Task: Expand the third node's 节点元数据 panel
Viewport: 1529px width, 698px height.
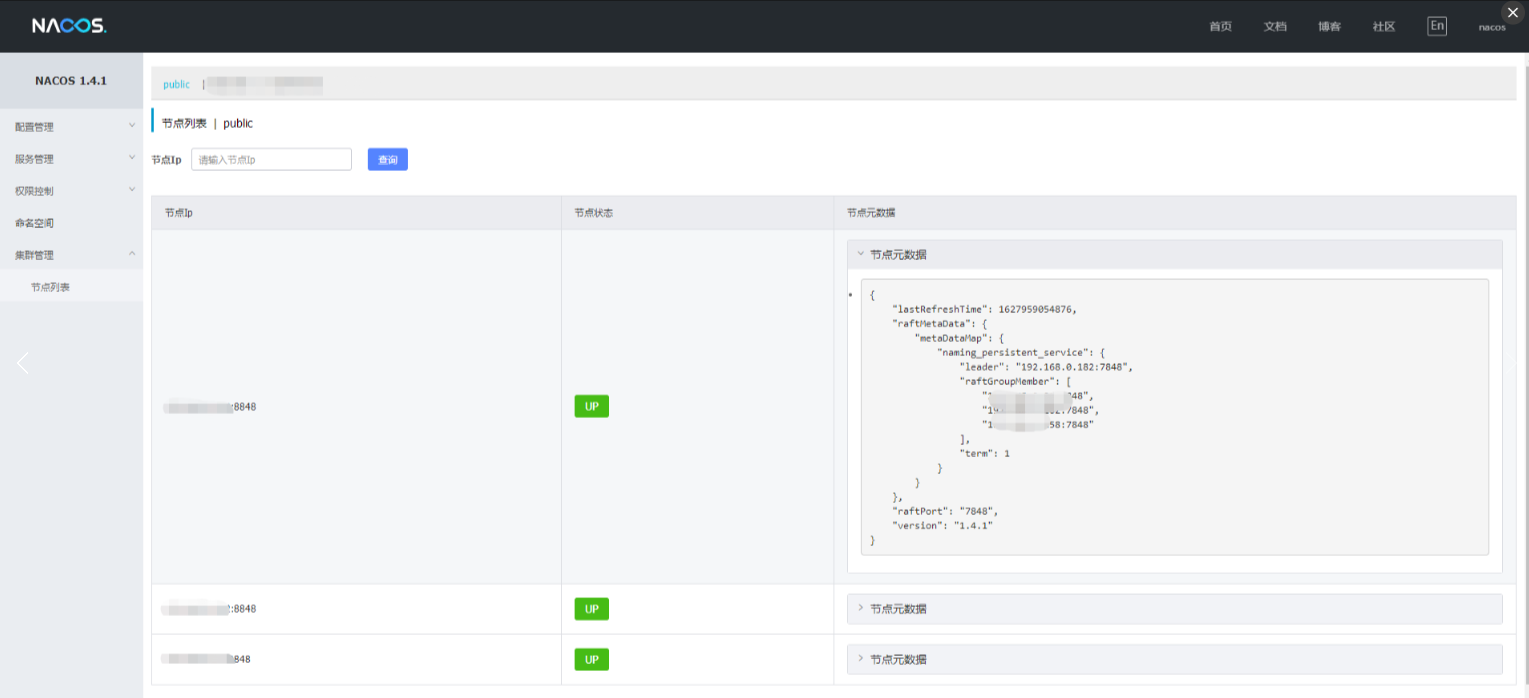Action: pyautogui.click(x=1174, y=660)
